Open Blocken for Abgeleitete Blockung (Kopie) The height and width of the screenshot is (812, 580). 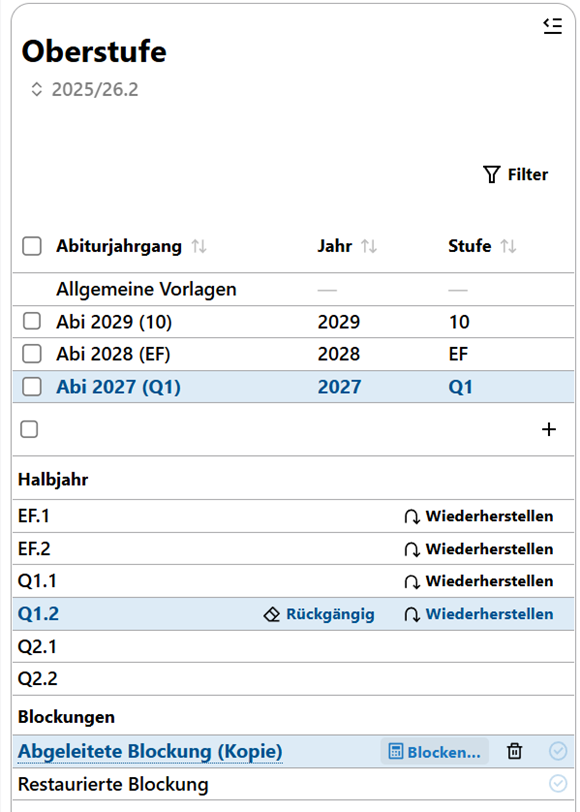pos(434,751)
